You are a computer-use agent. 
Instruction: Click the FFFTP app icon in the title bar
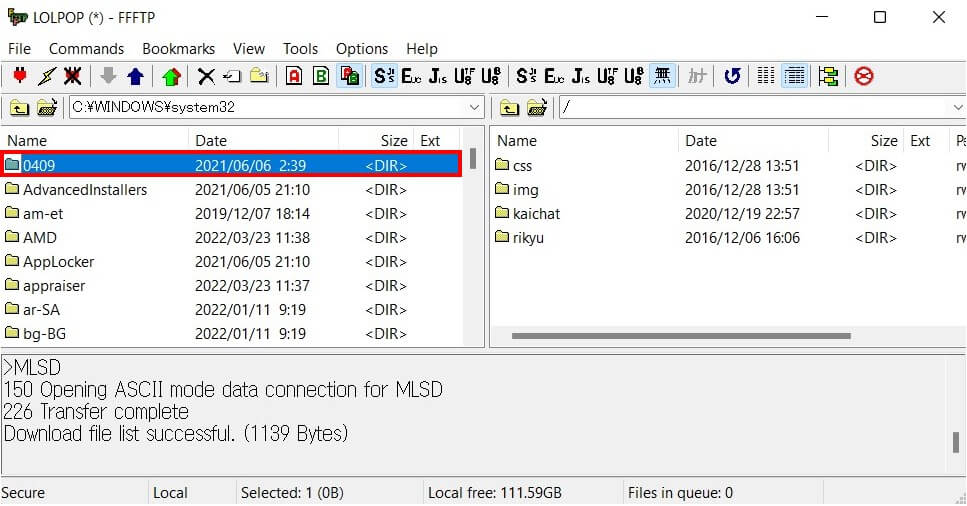click(17, 17)
